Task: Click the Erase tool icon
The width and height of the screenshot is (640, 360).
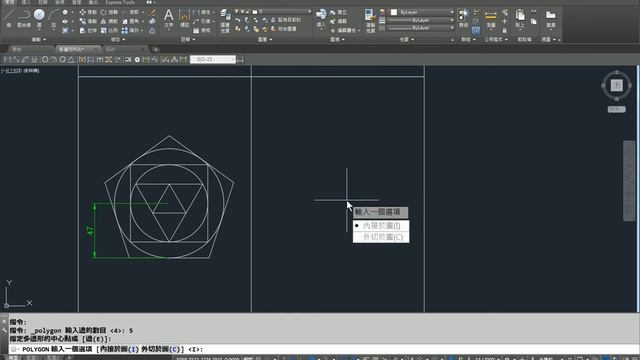Action: tap(152, 12)
